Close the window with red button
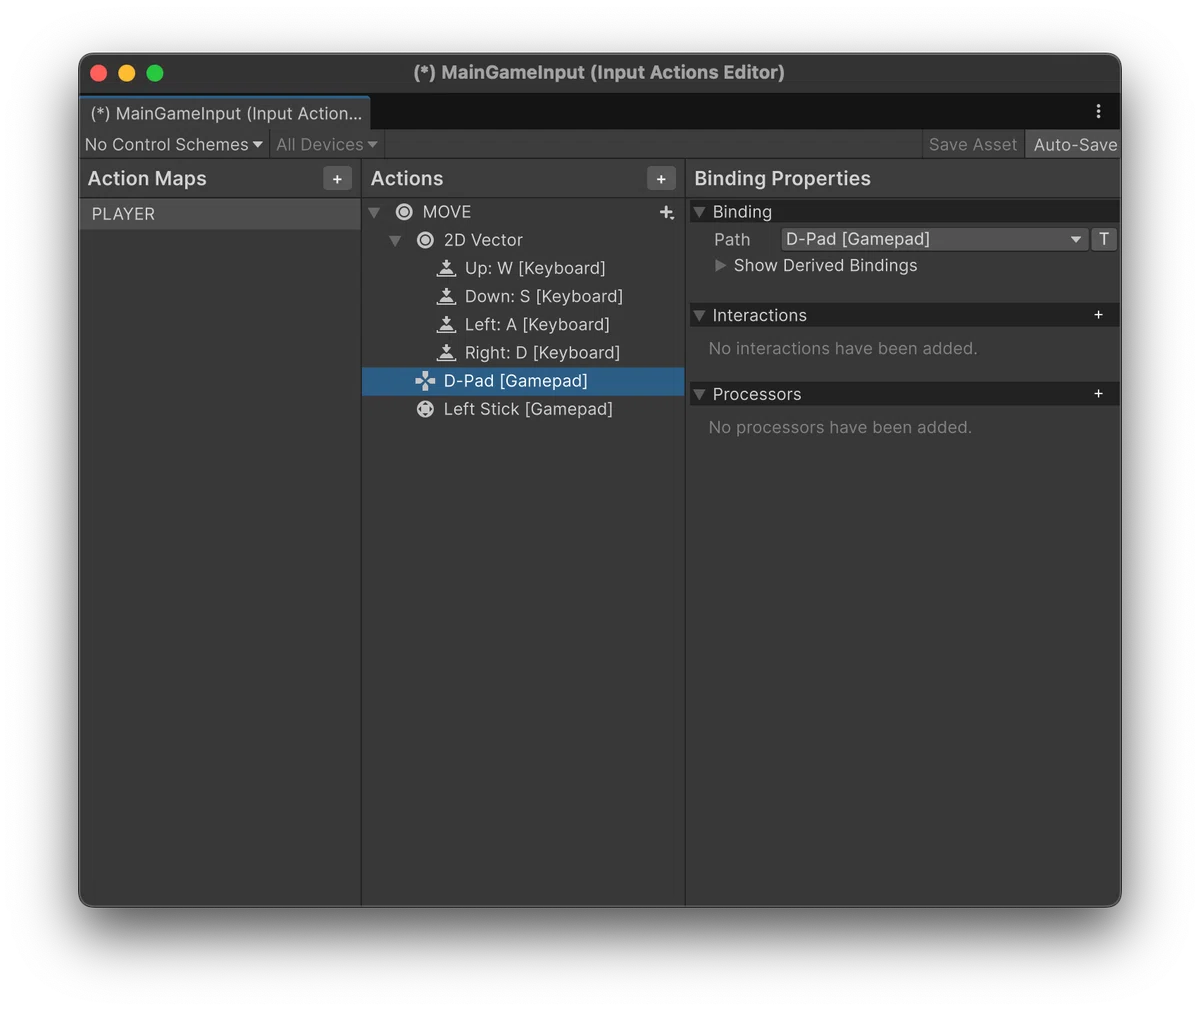Image resolution: width=1200 pixels, height=1011 pixels. [99, 73]
